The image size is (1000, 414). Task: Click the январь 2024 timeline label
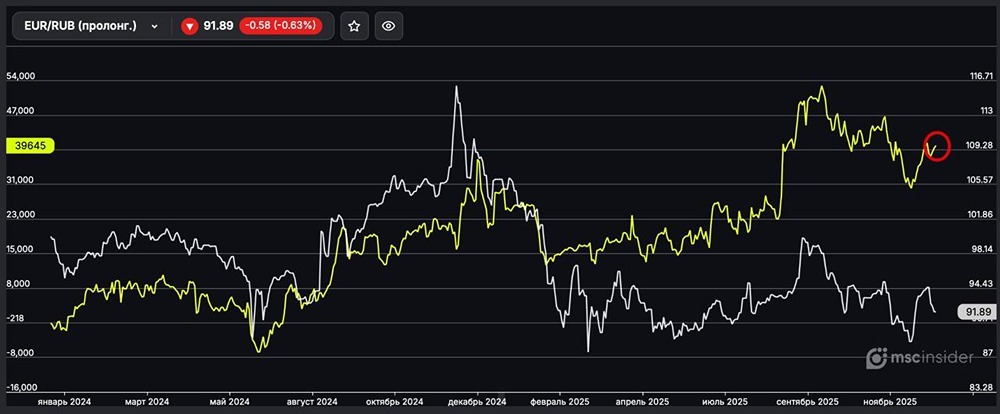(64, 401)
